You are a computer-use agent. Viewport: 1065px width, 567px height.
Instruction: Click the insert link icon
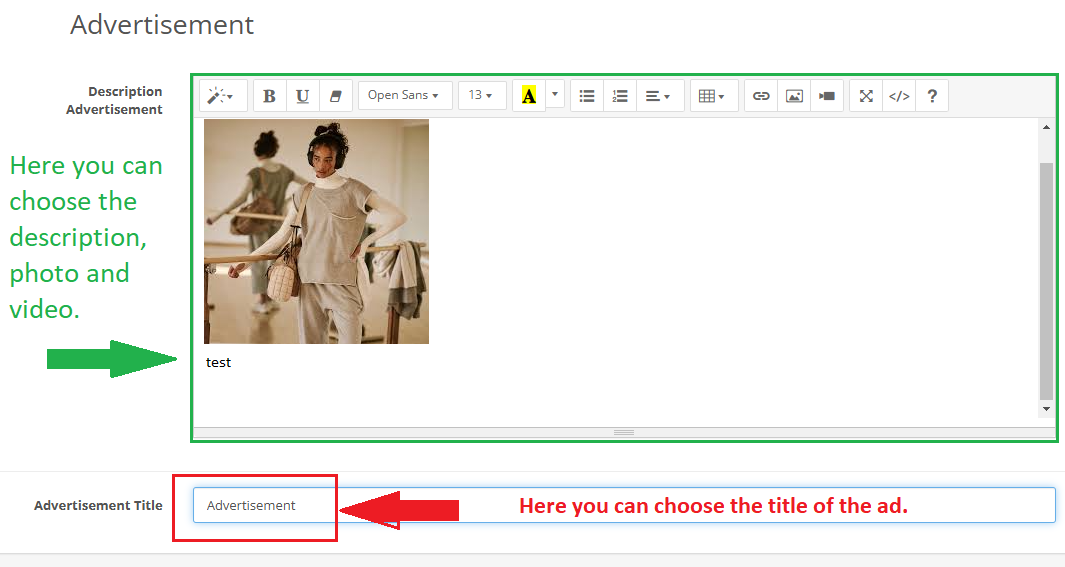click(x=761, y=96)
